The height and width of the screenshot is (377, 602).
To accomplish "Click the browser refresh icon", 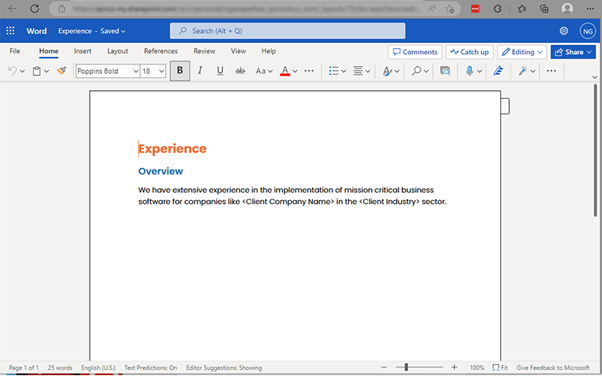I will coord(35,8).
